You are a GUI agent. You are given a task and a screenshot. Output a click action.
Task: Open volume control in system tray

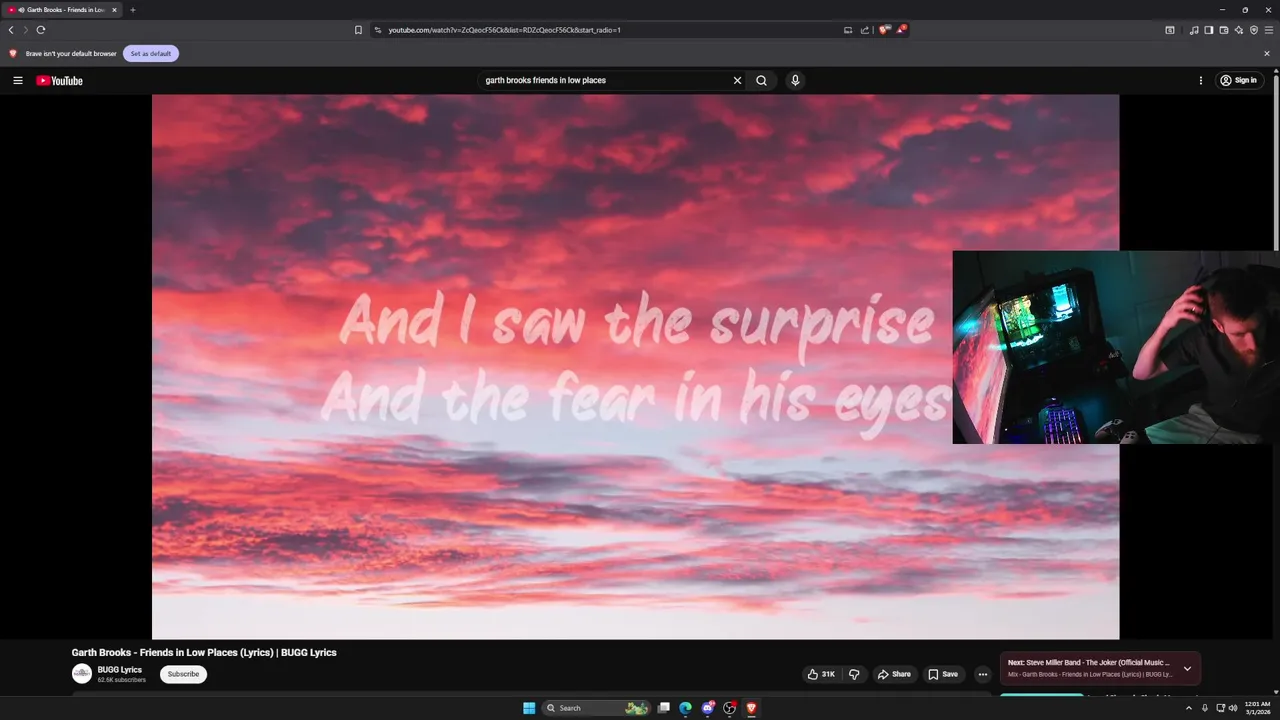[x=1233, y=708]
